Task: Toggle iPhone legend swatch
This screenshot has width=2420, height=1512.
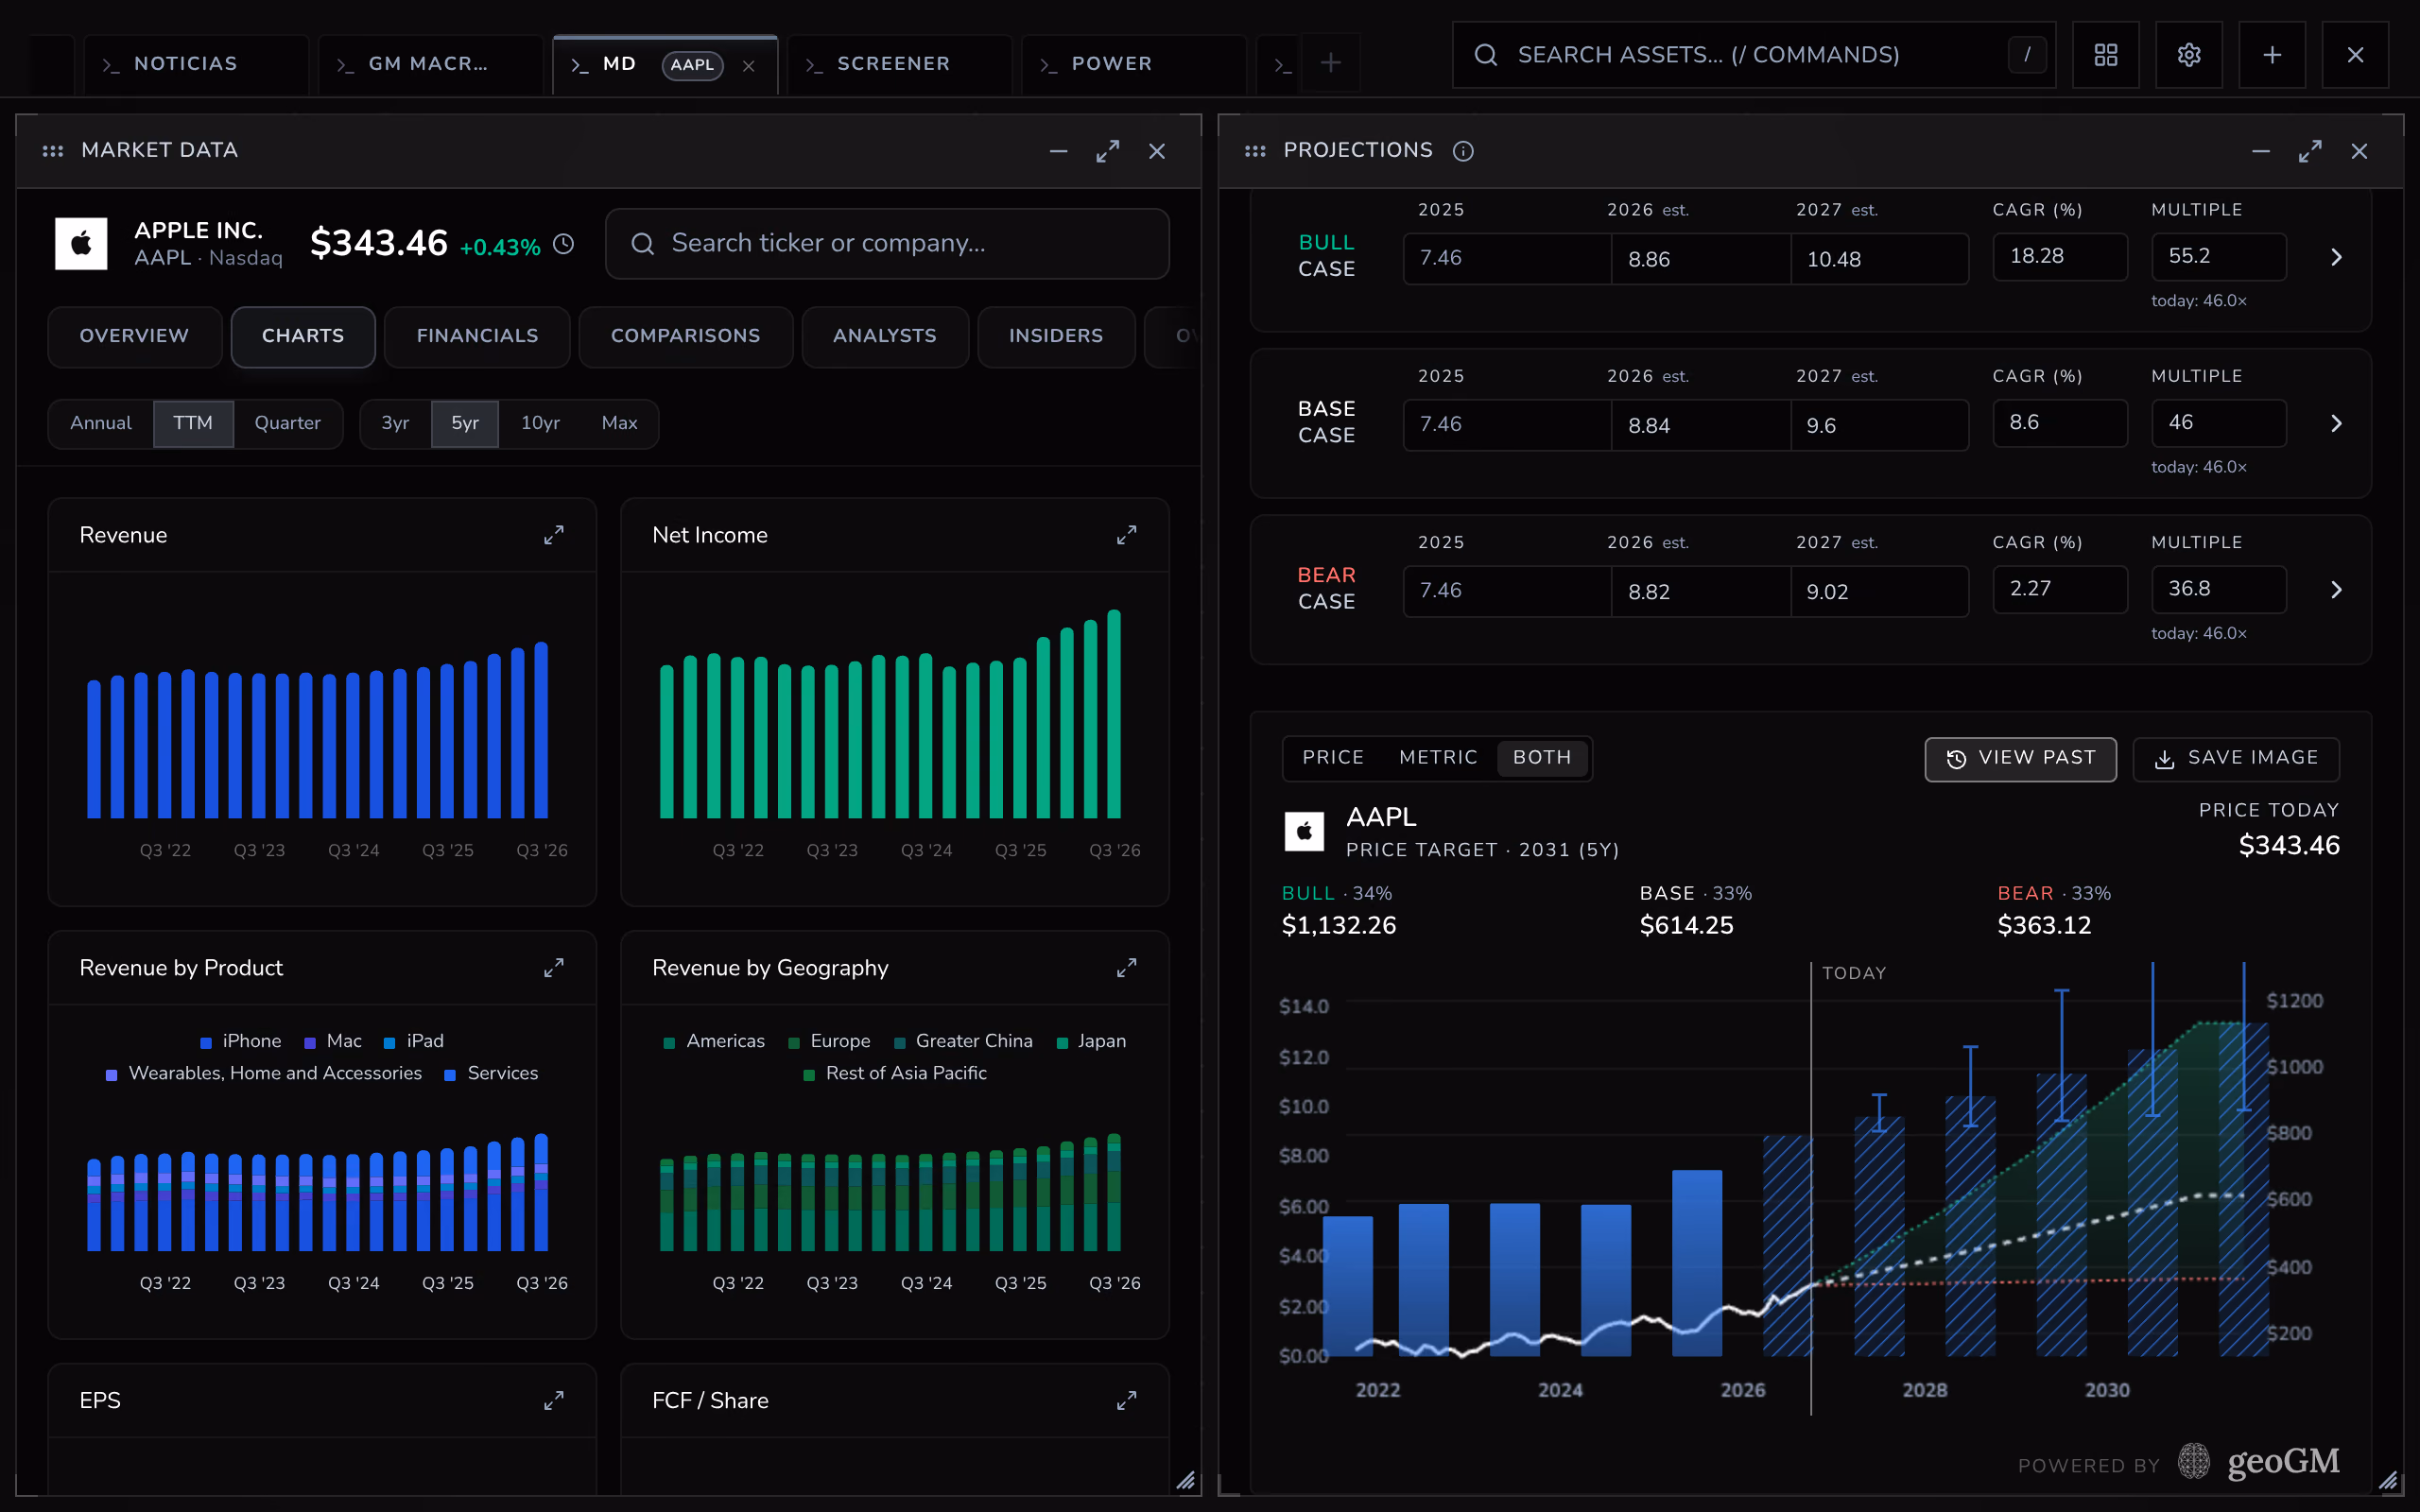Action: coord(206,1043)
